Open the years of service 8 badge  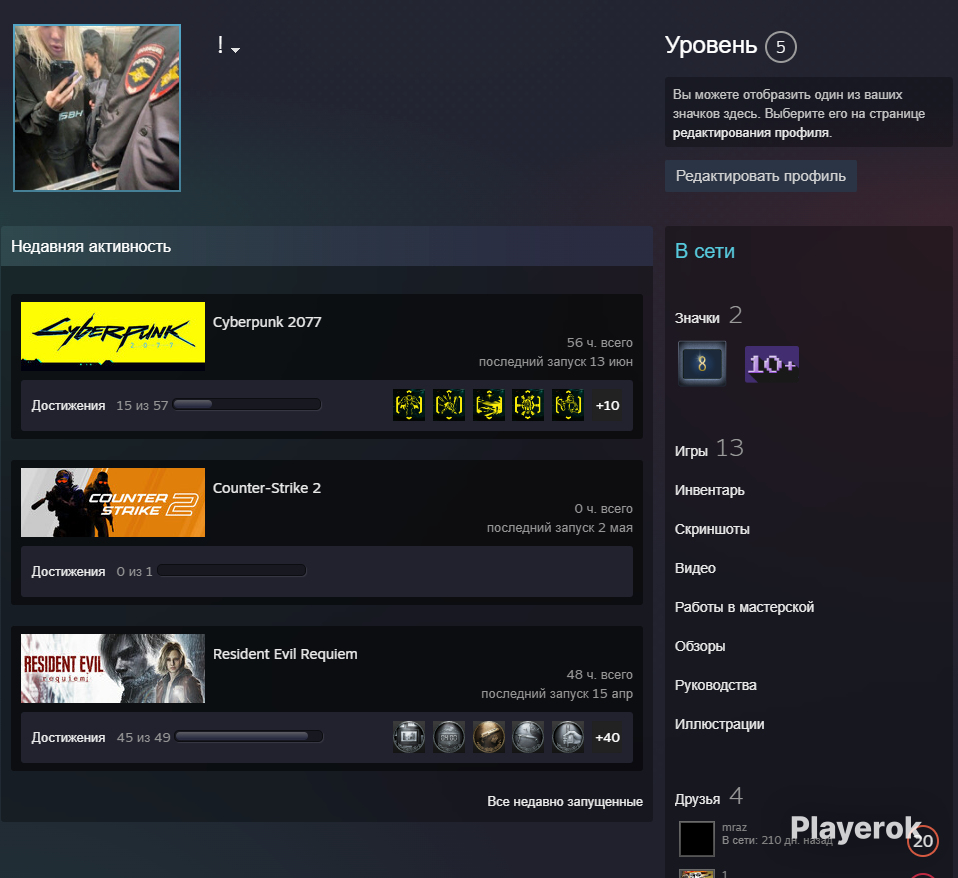[702, 364]
